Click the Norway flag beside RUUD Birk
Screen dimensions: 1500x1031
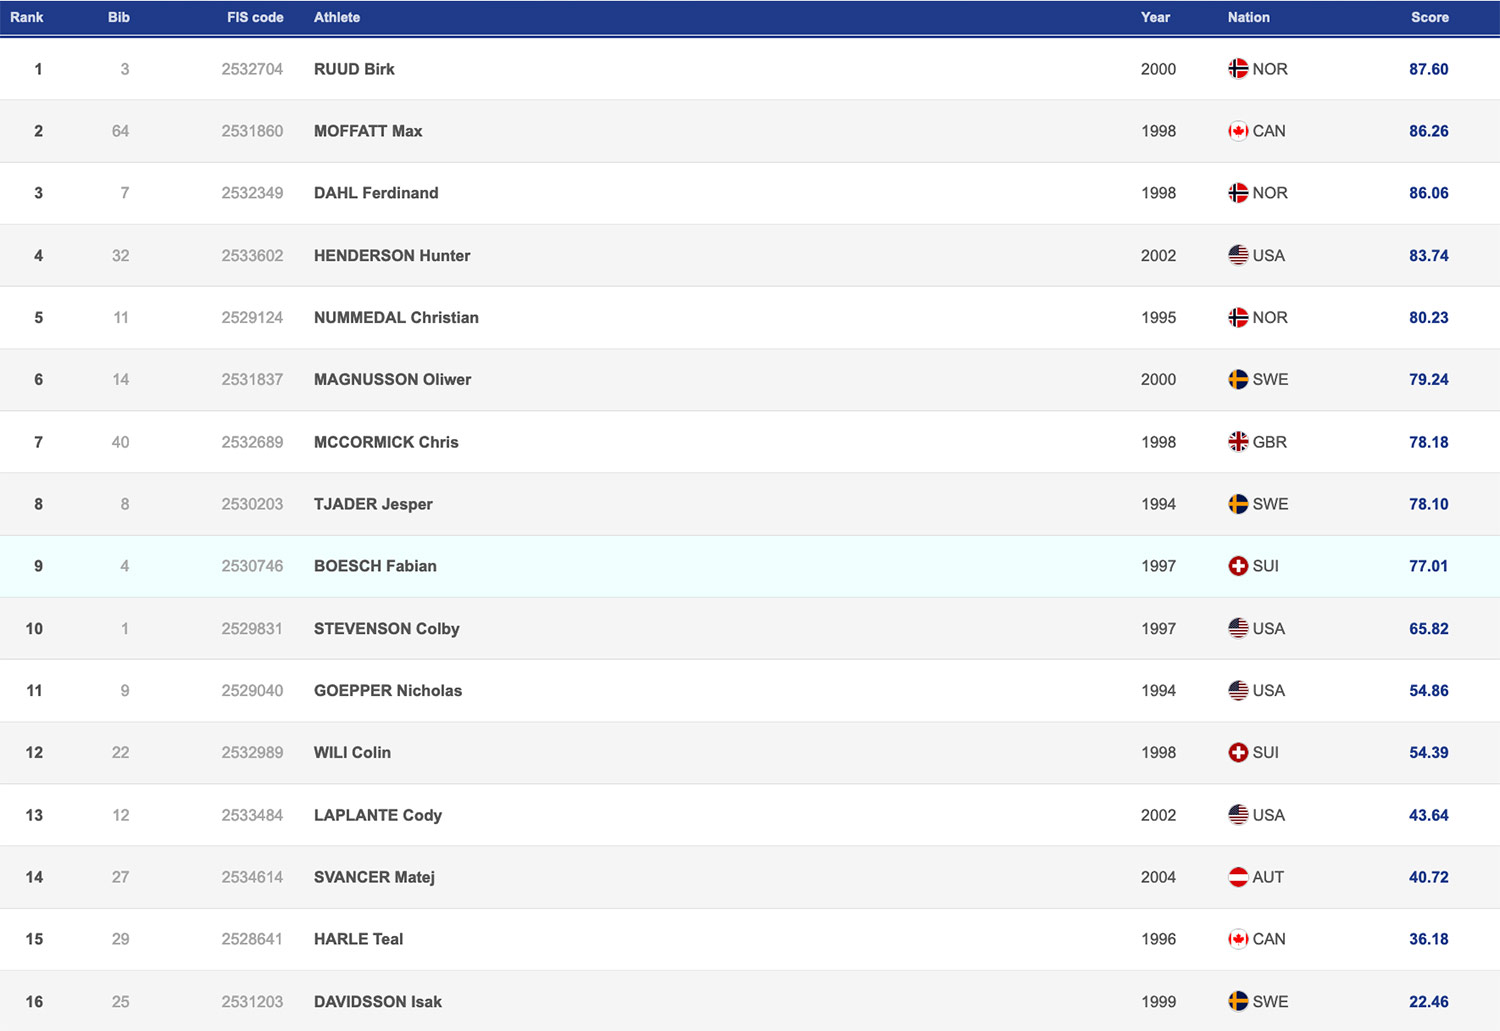tap(1238, 69)
